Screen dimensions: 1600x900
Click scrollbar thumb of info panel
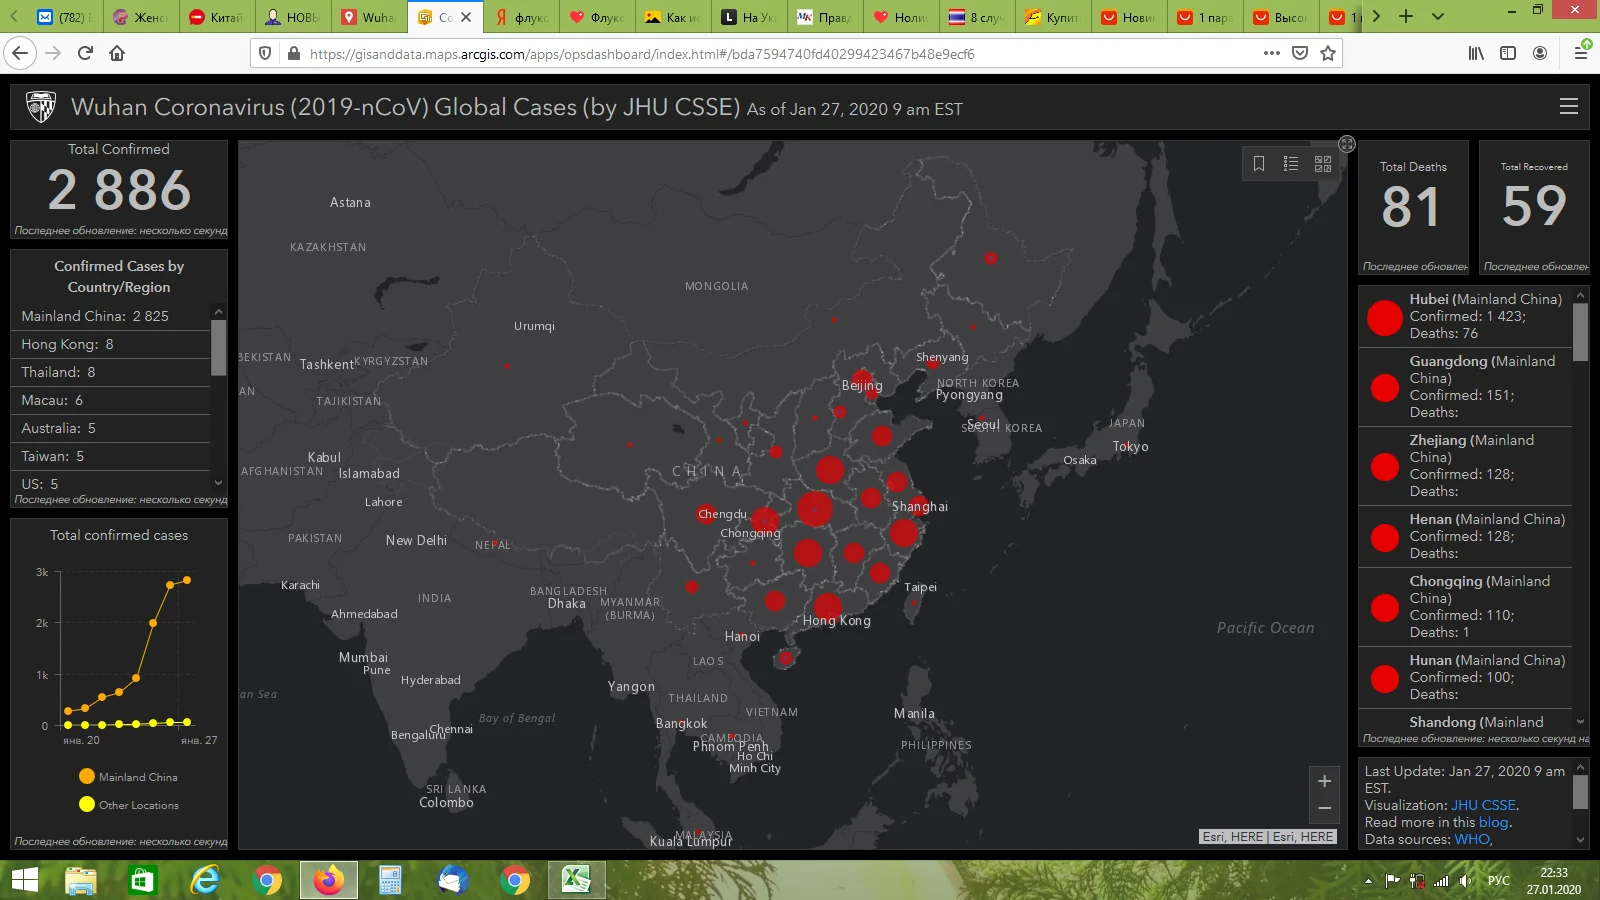(x=1581, y=792)
